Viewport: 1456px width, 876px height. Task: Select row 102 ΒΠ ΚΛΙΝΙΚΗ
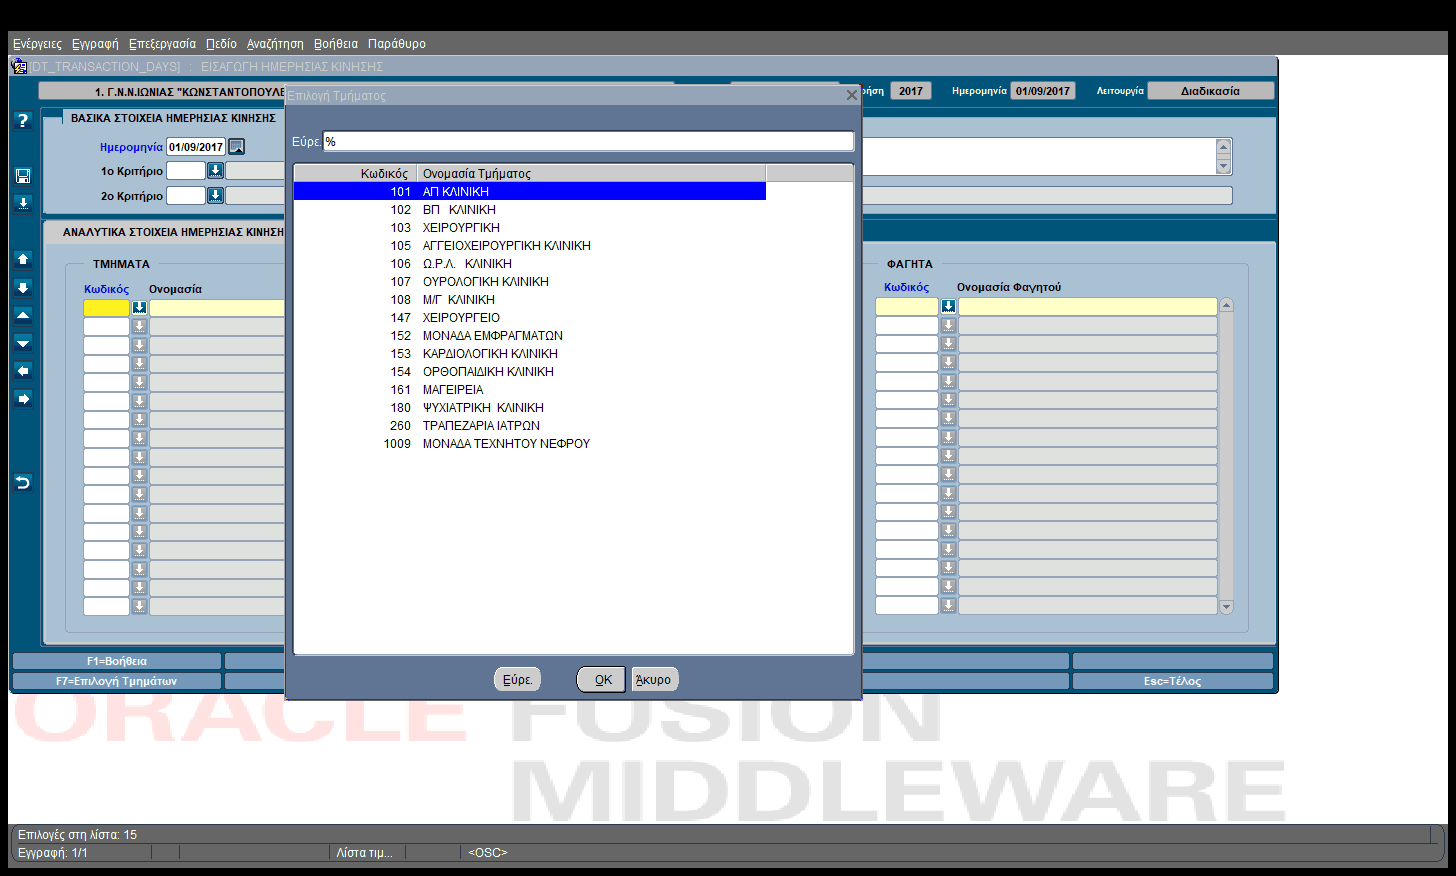point(530,210)
